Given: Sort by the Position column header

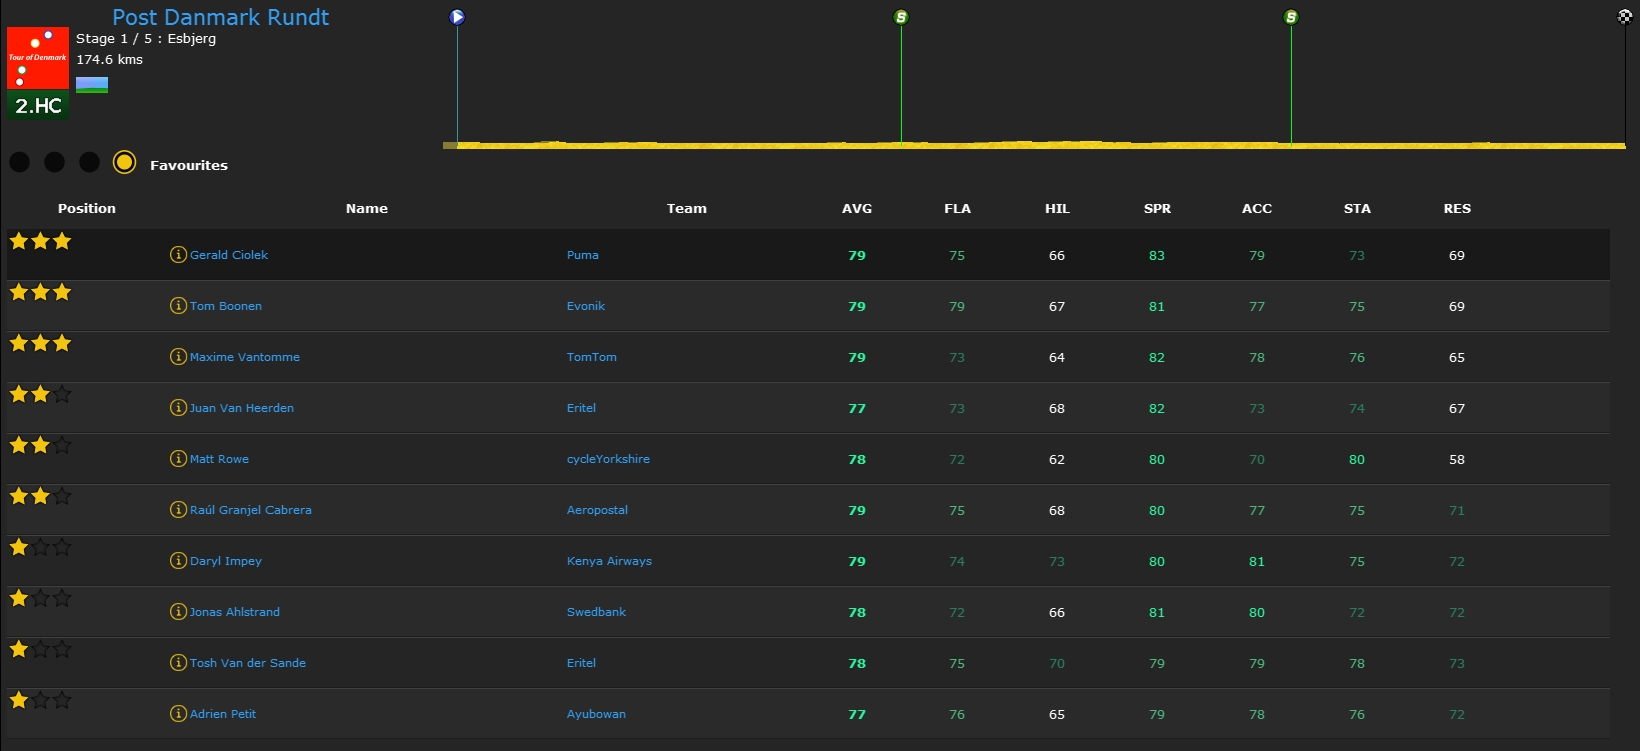Looking at the screenshot, I should pos(87,208).
